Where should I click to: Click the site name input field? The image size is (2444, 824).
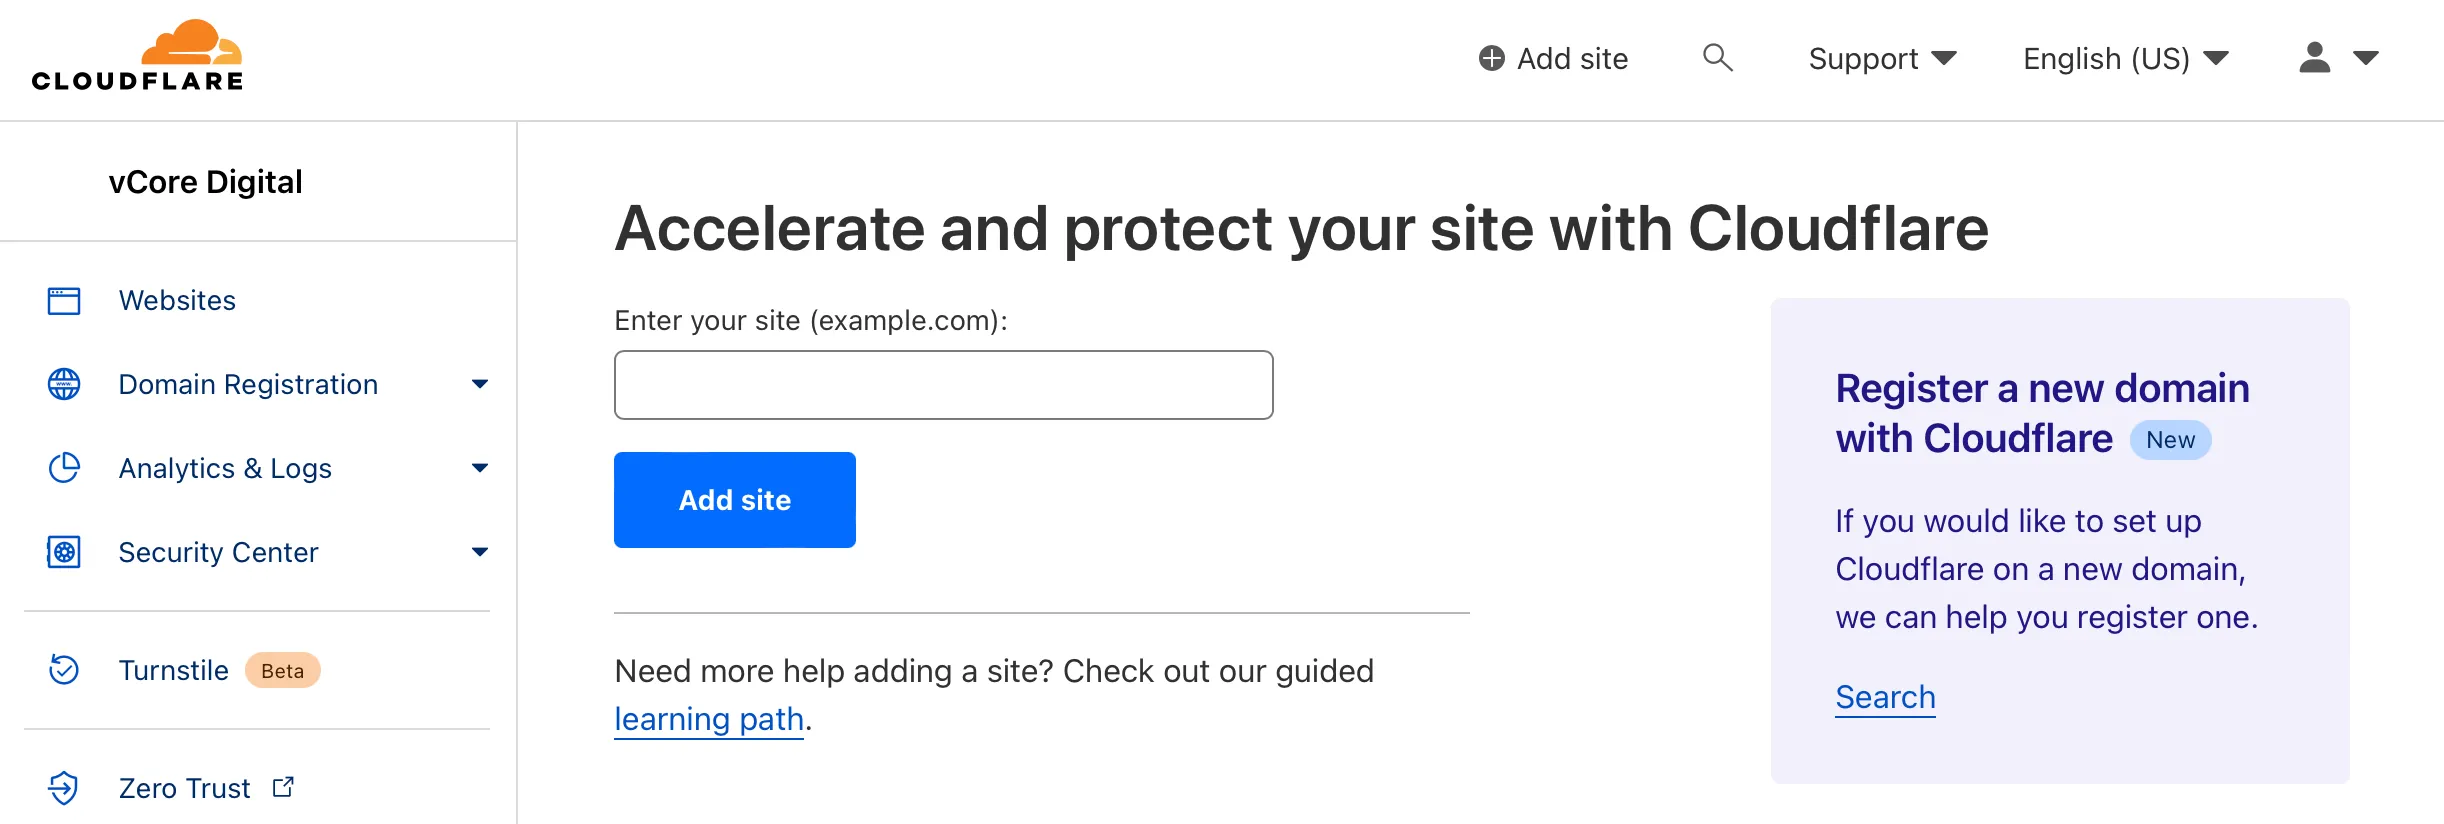pyautogui.click(x=942, y=384)
